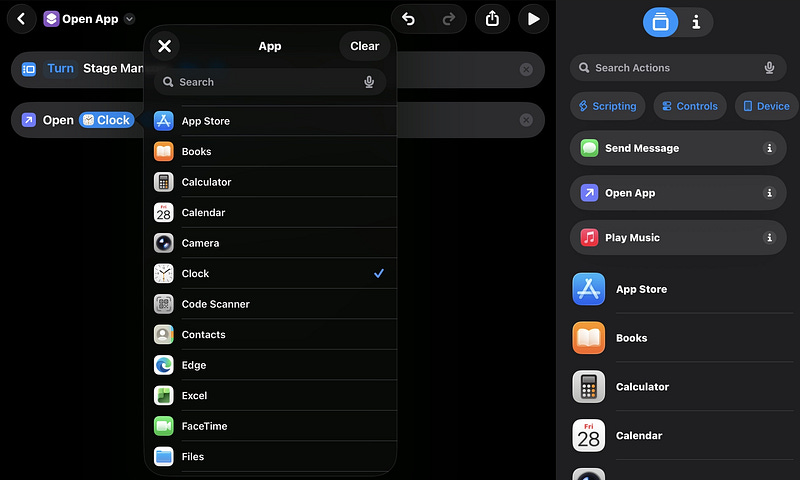Viewport: 800px width, 480px height.
Task: Open the Controls category
Action: [x=690, y=106]
